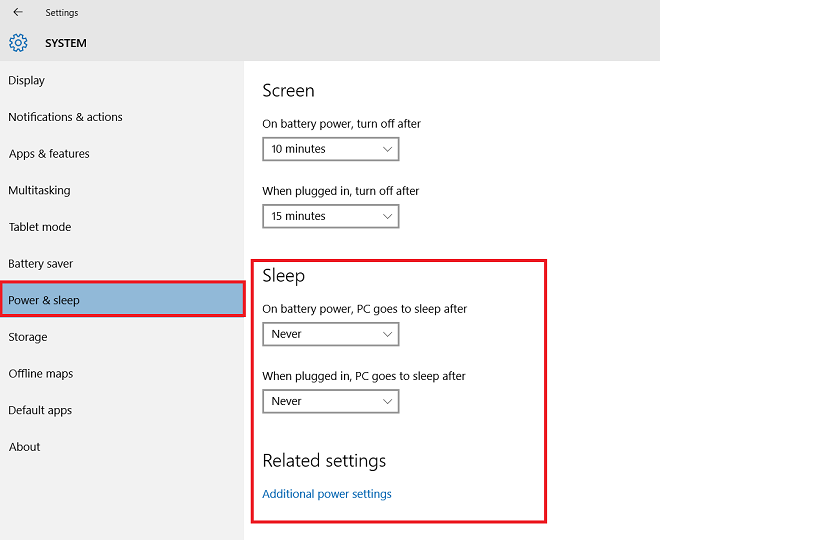The image size is (822, 540).
Task: Click the Settings window title text
Action: tap(61, 13)
